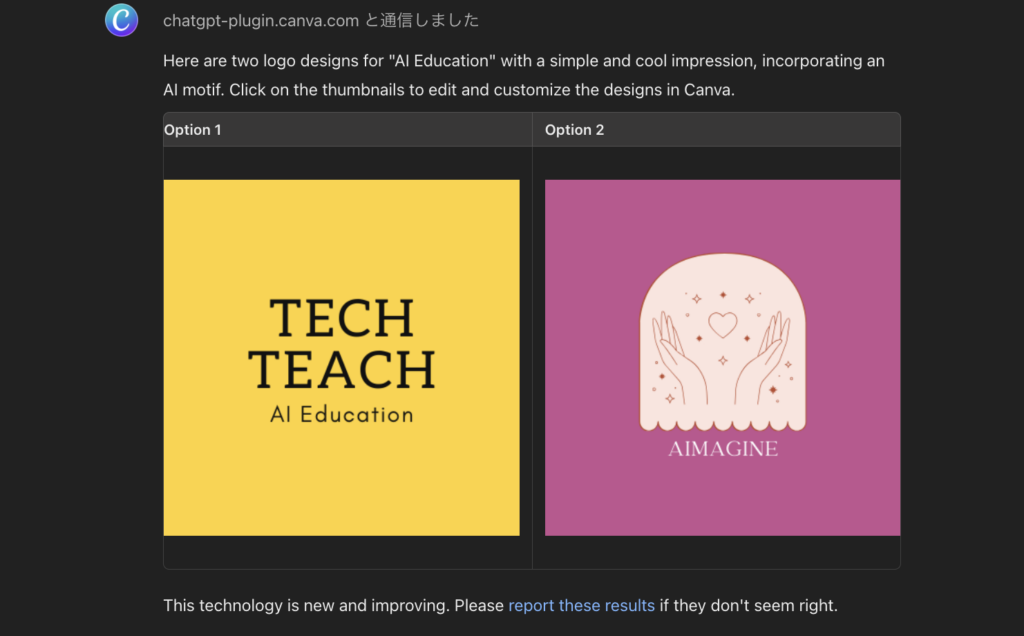Open the TECH TEACH logo thumbnail
1024x636 pixels.
point(341,357)
